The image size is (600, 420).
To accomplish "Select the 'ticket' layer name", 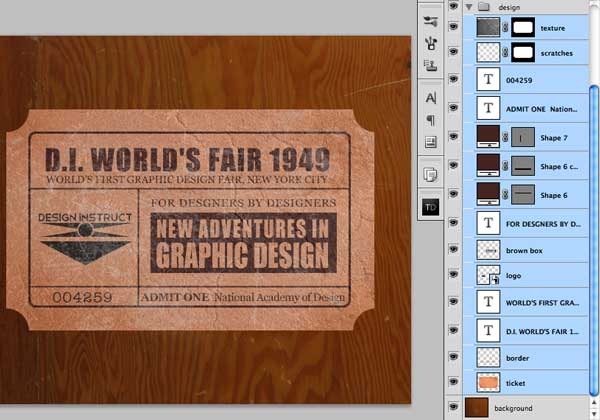I will pos(515,383).
